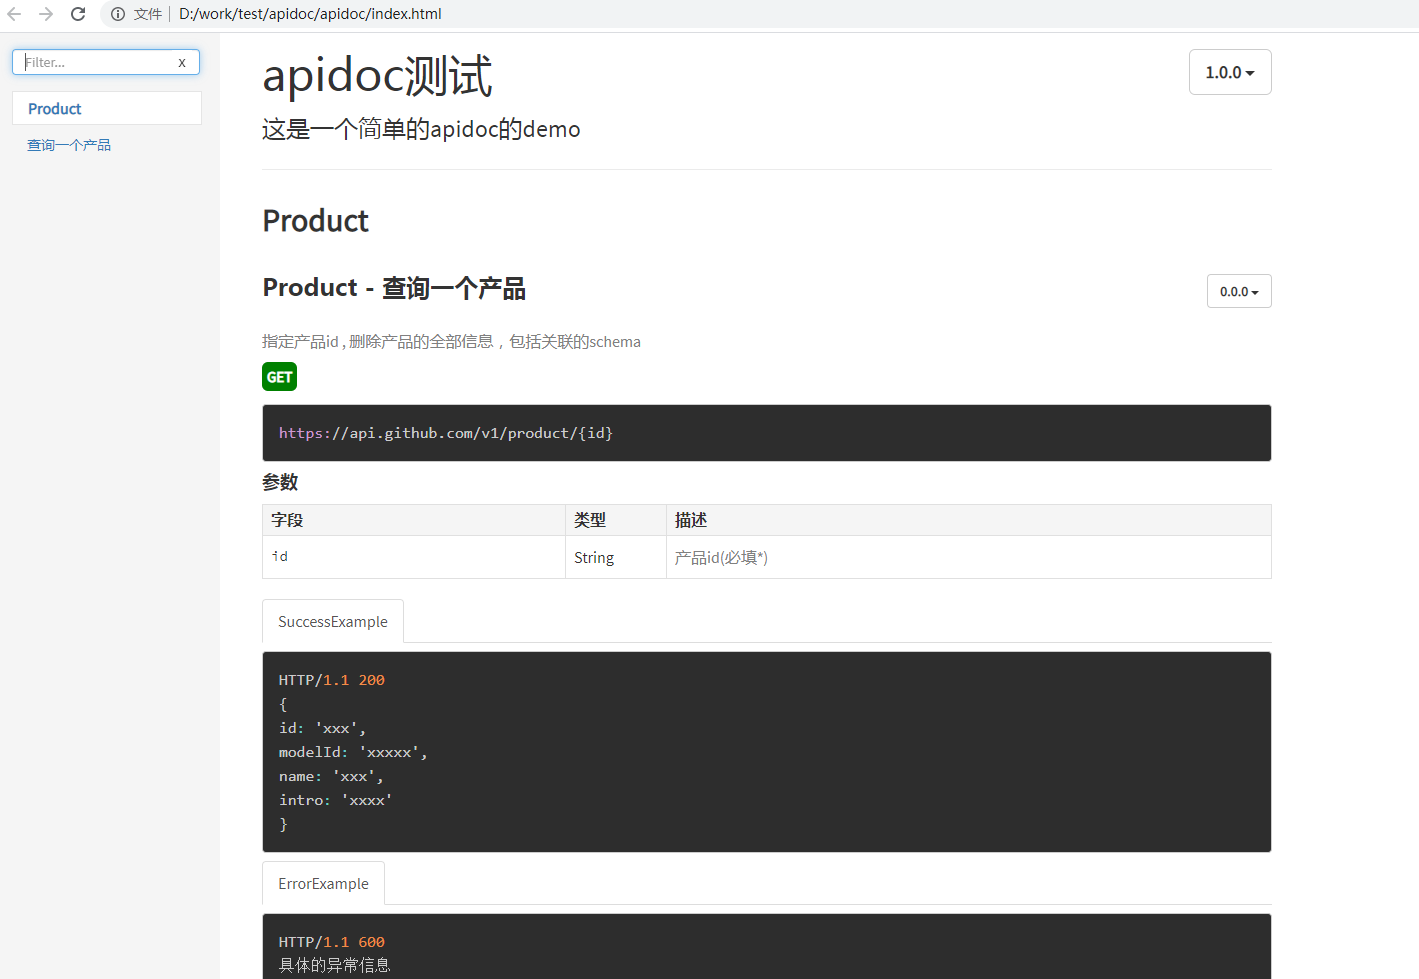This screenshot has height=979, width=1419.
Task: Clear the filter with the x button
Action: (x=182, y=62)
